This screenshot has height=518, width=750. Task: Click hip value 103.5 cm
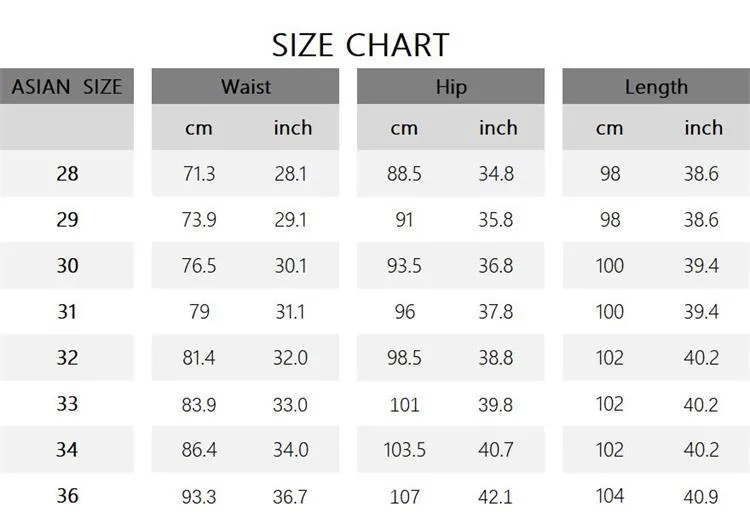404,450
